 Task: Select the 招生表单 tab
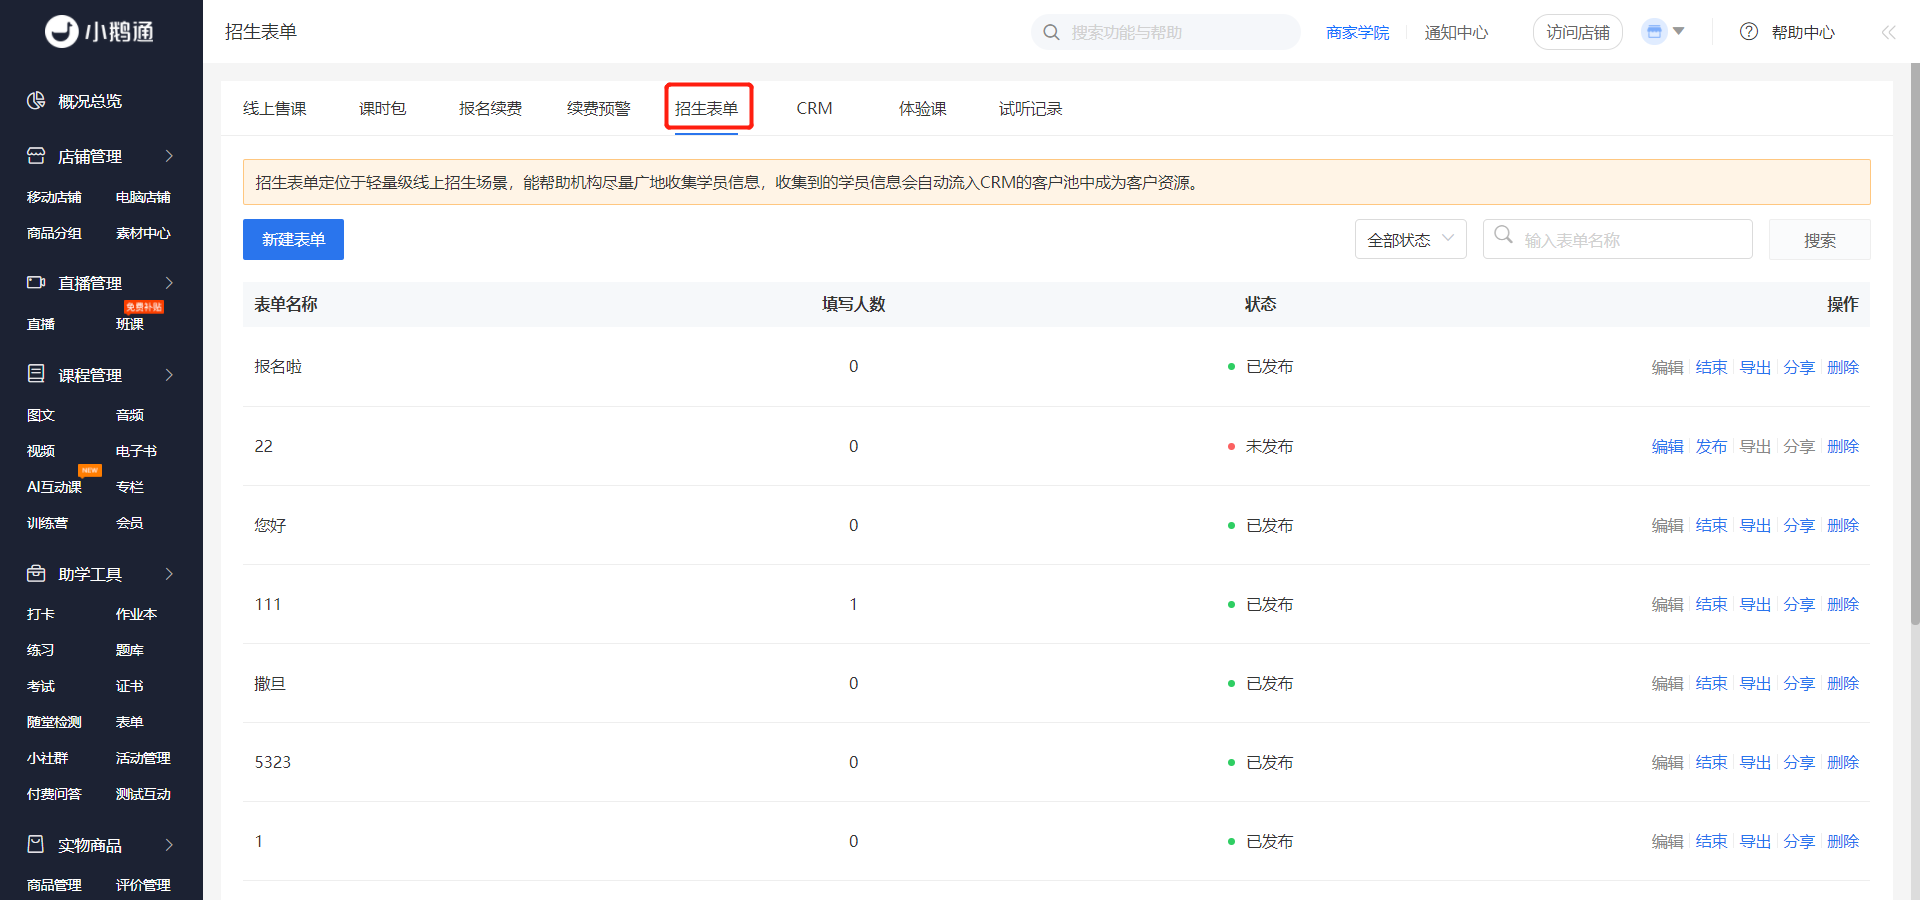coord(707,108)
